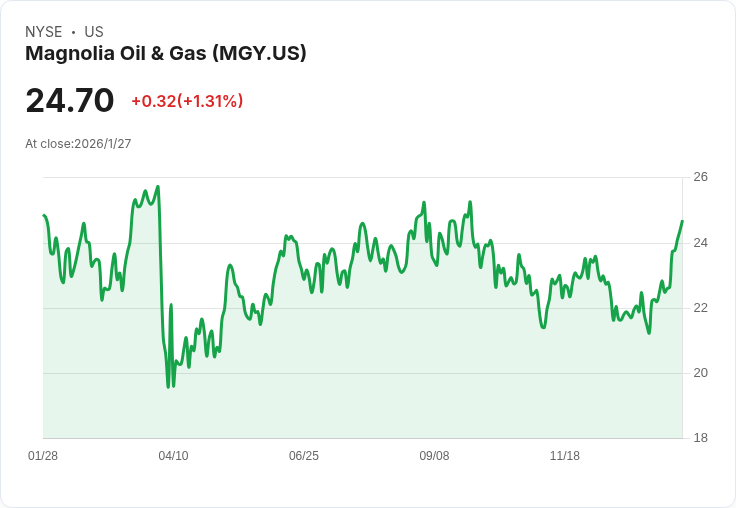Click the 18 y-axis price label
The width and height of the screenshot is (736, 508).
tap(701, 438)
